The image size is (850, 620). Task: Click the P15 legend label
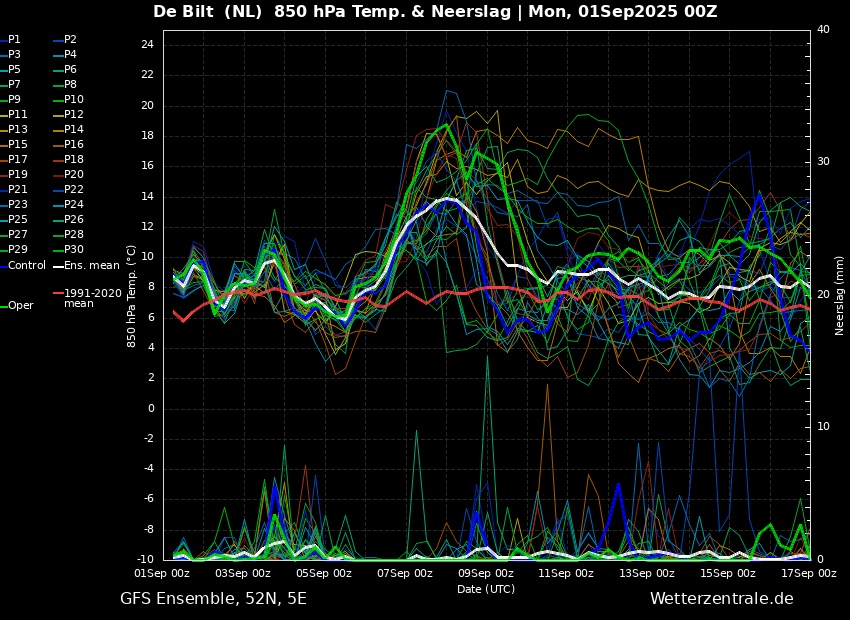(17, 144)
